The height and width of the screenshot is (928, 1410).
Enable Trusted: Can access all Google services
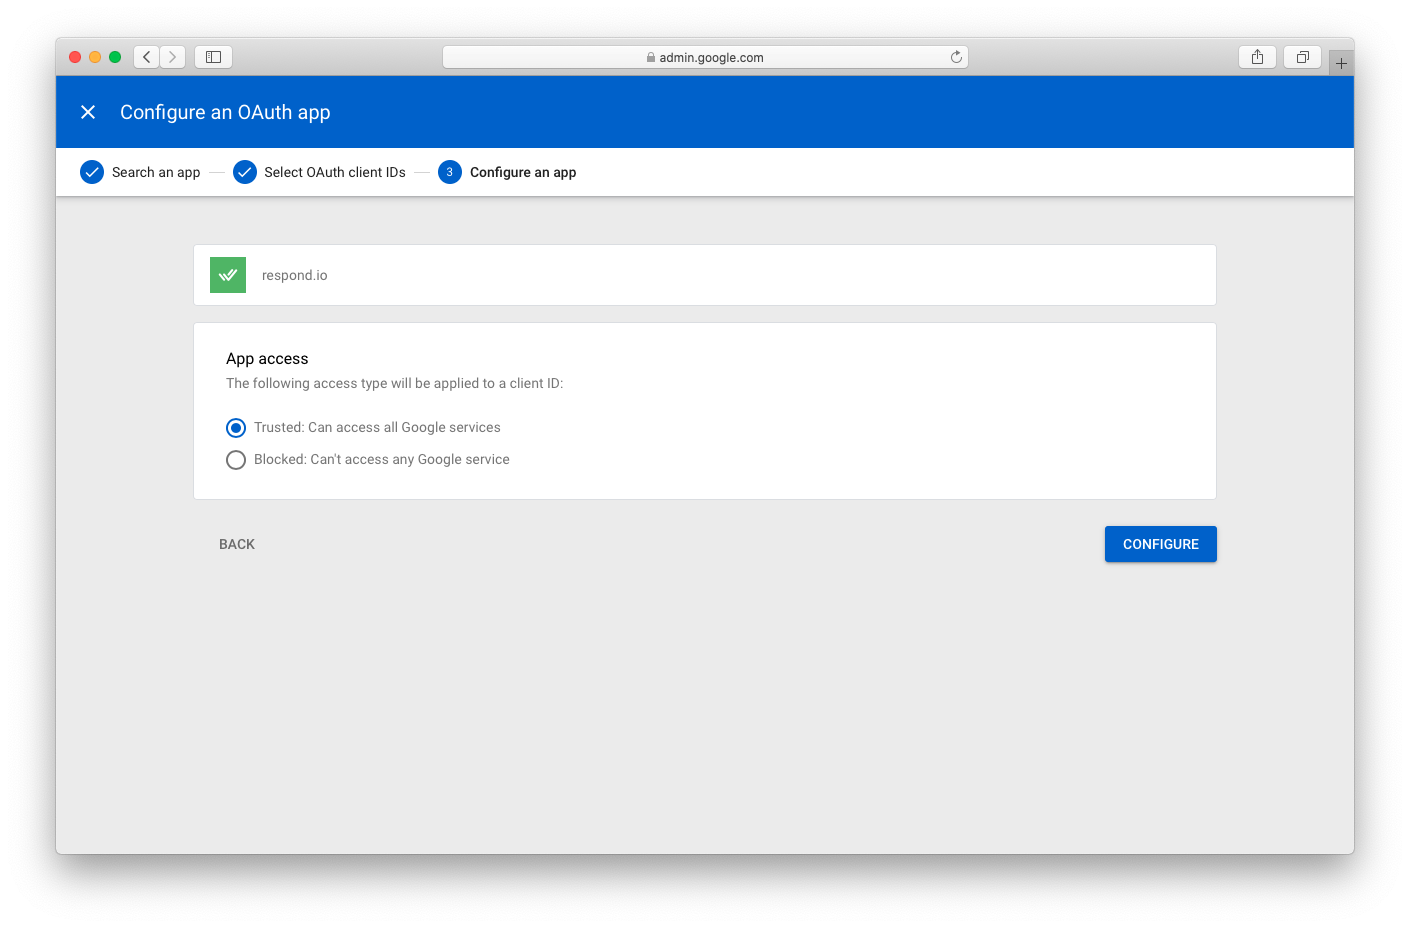click(236, 427)
